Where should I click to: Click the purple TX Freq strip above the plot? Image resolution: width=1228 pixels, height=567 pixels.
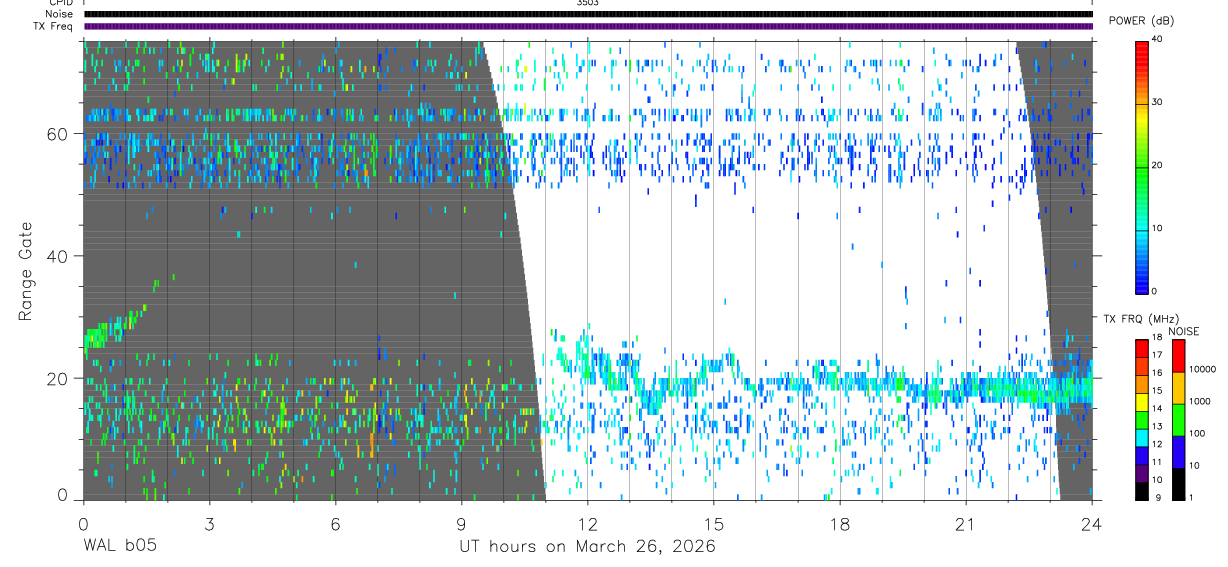pos(588,26)
